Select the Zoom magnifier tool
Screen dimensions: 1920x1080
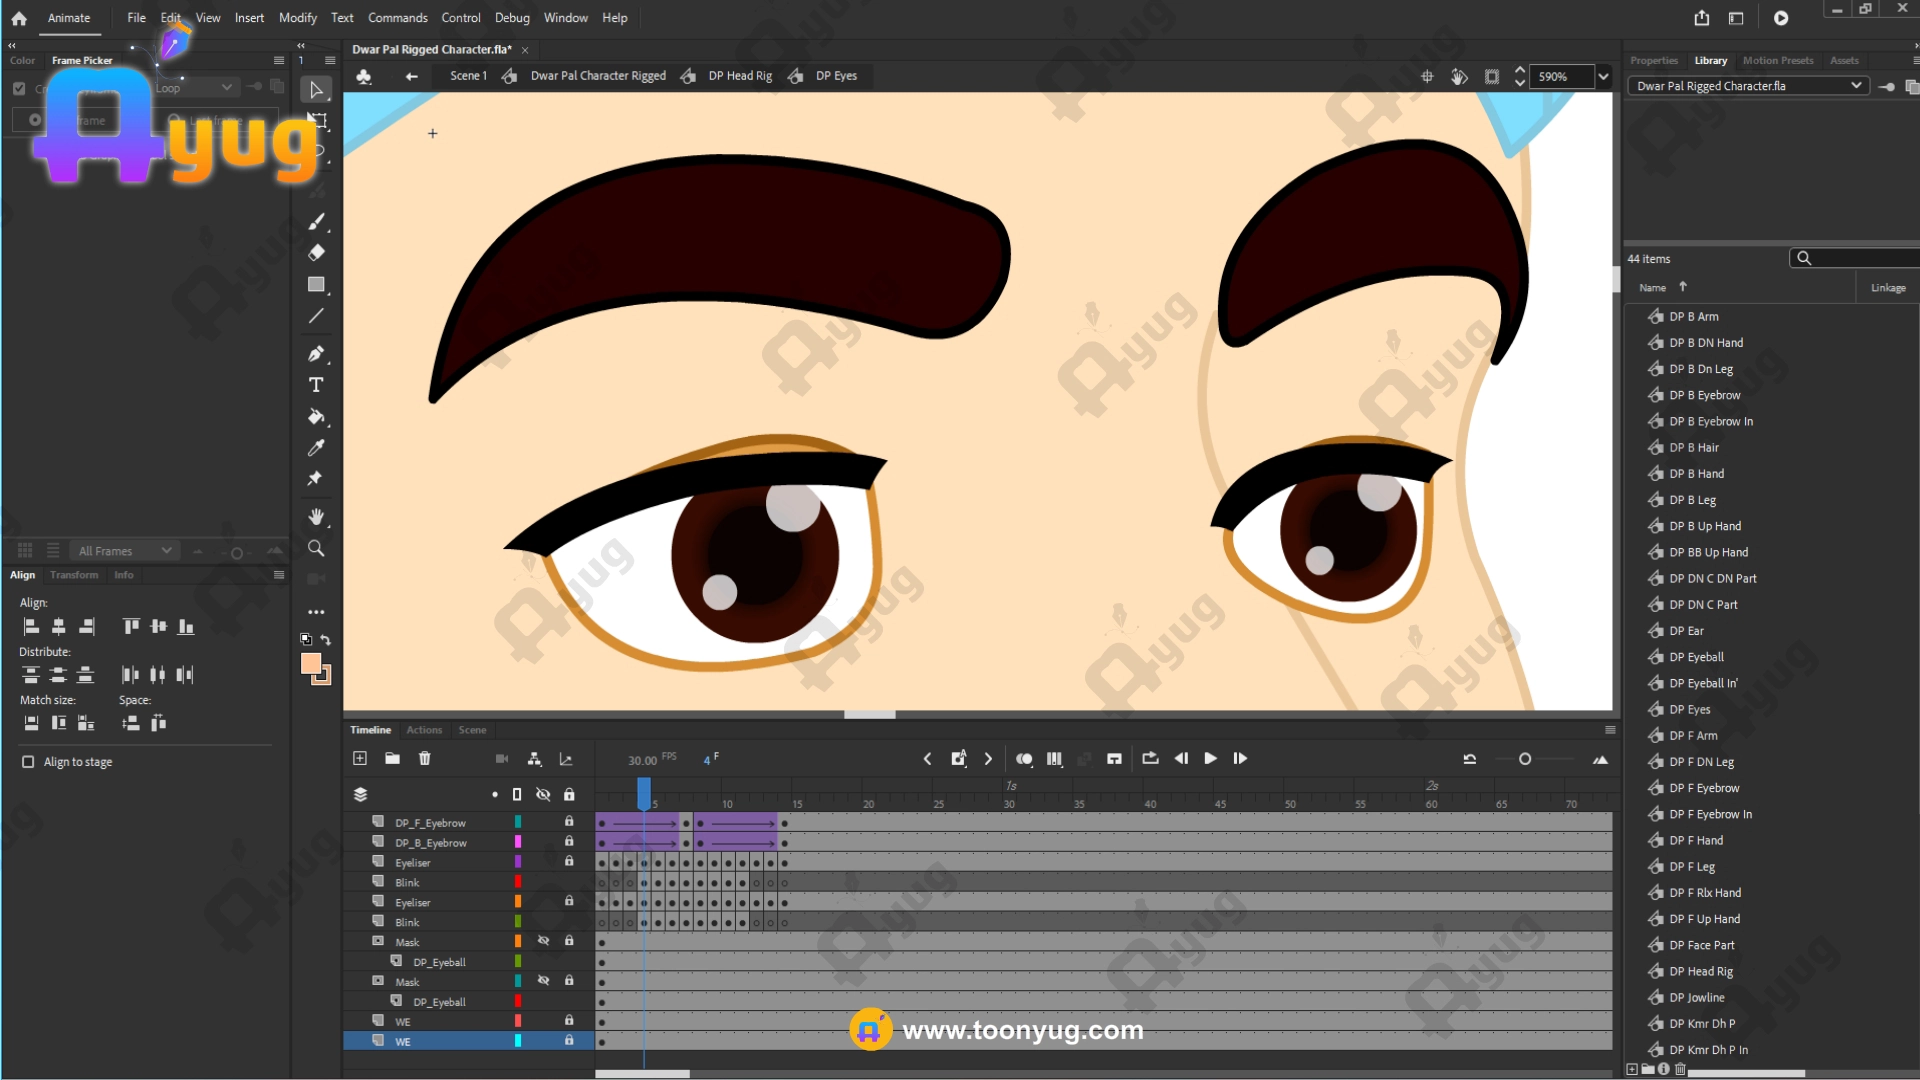[x=316, y=548]
